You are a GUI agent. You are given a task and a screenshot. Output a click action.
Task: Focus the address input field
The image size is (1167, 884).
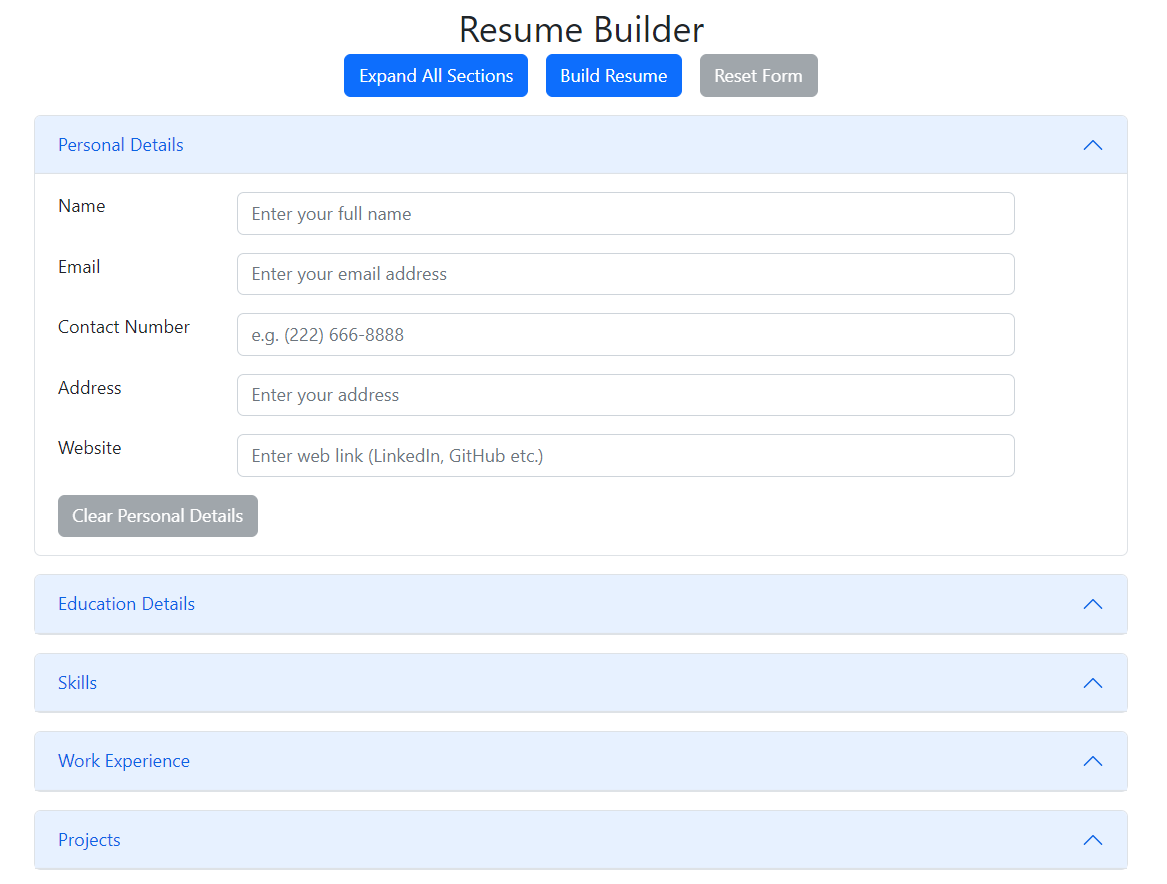pos(625,395)
